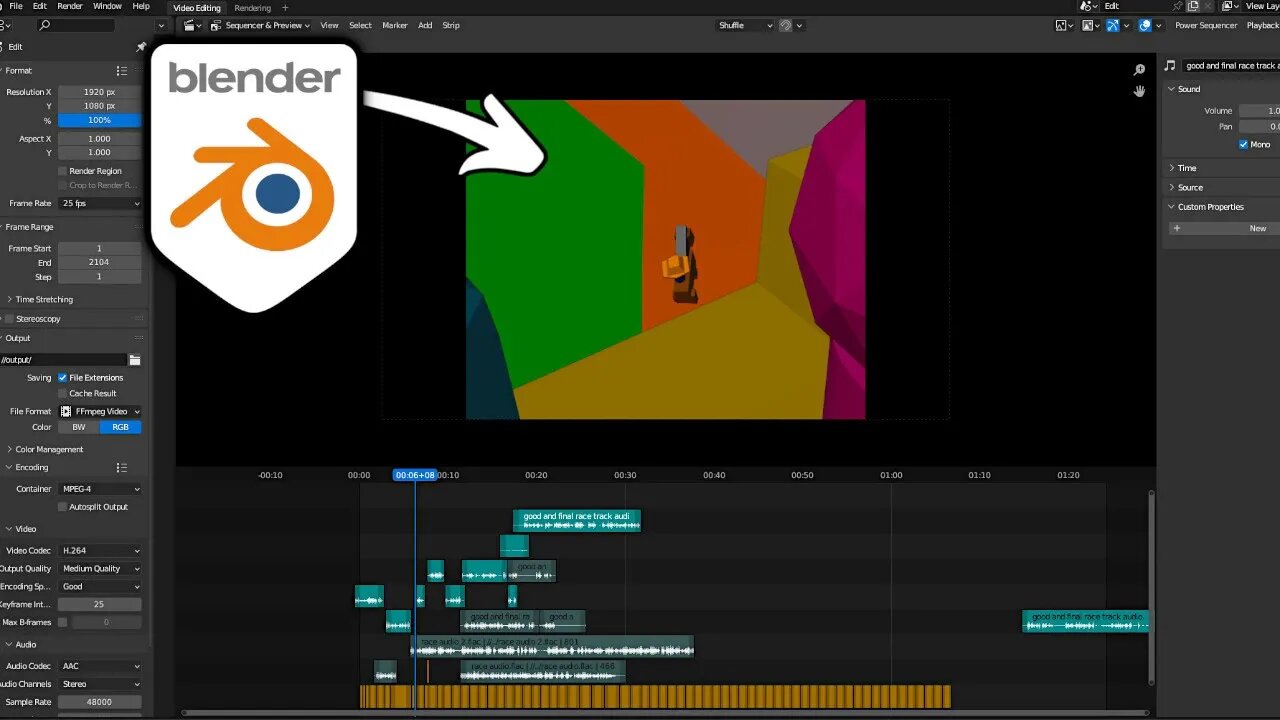Open the Audio Codec AAC dropdown
This screenshot has width=1280, height=720.
(x=100, y=666)
